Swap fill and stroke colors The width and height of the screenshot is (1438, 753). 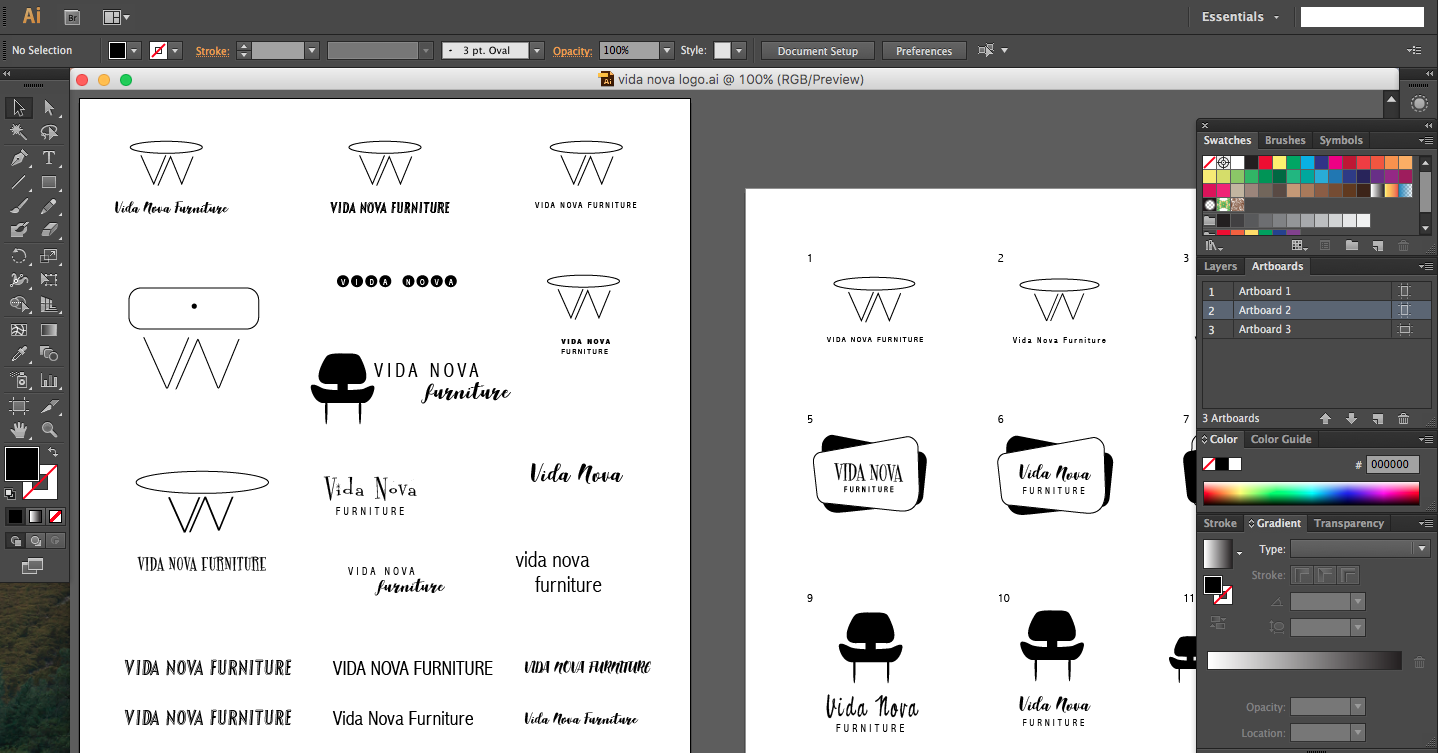[53, 453]
